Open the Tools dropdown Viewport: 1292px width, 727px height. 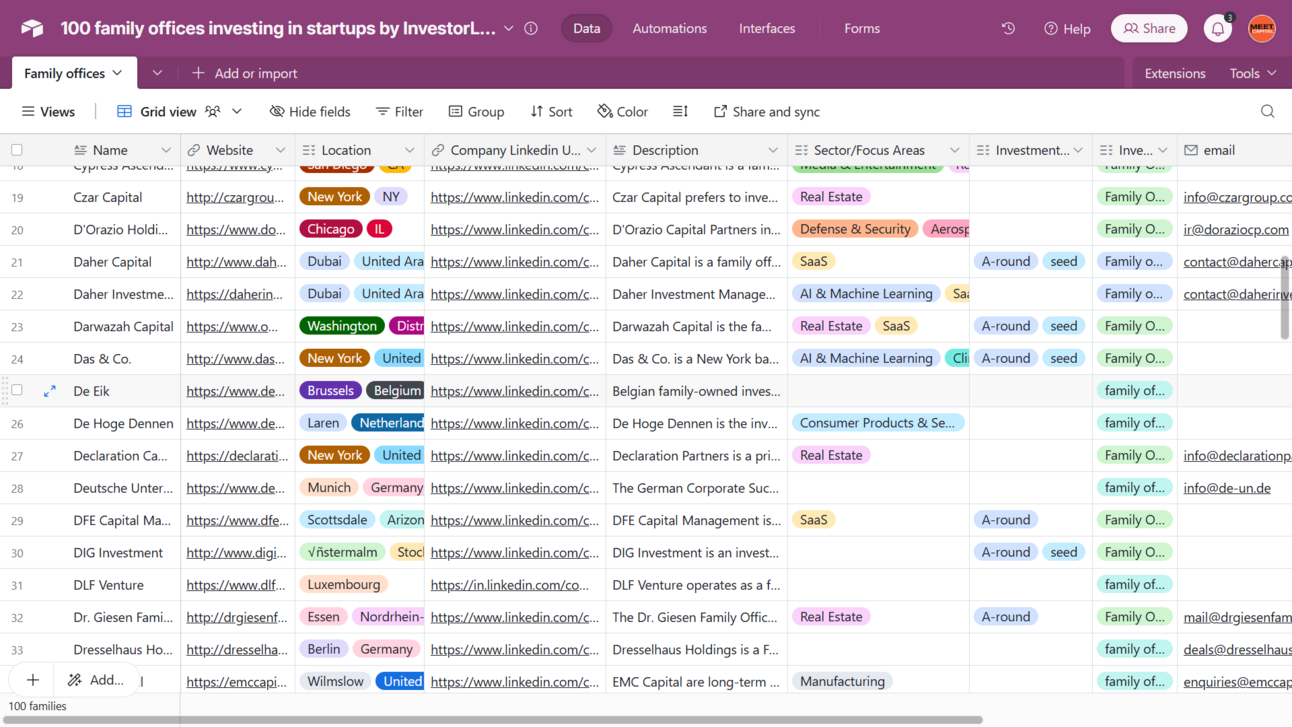(x=1251, y=73)
